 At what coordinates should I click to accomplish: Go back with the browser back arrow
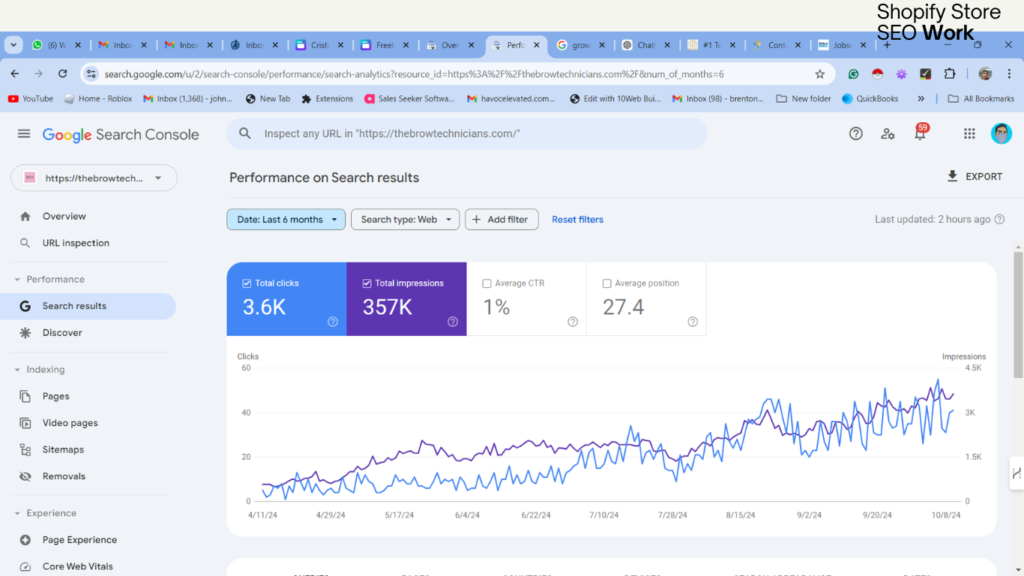(x=15, y=74)
